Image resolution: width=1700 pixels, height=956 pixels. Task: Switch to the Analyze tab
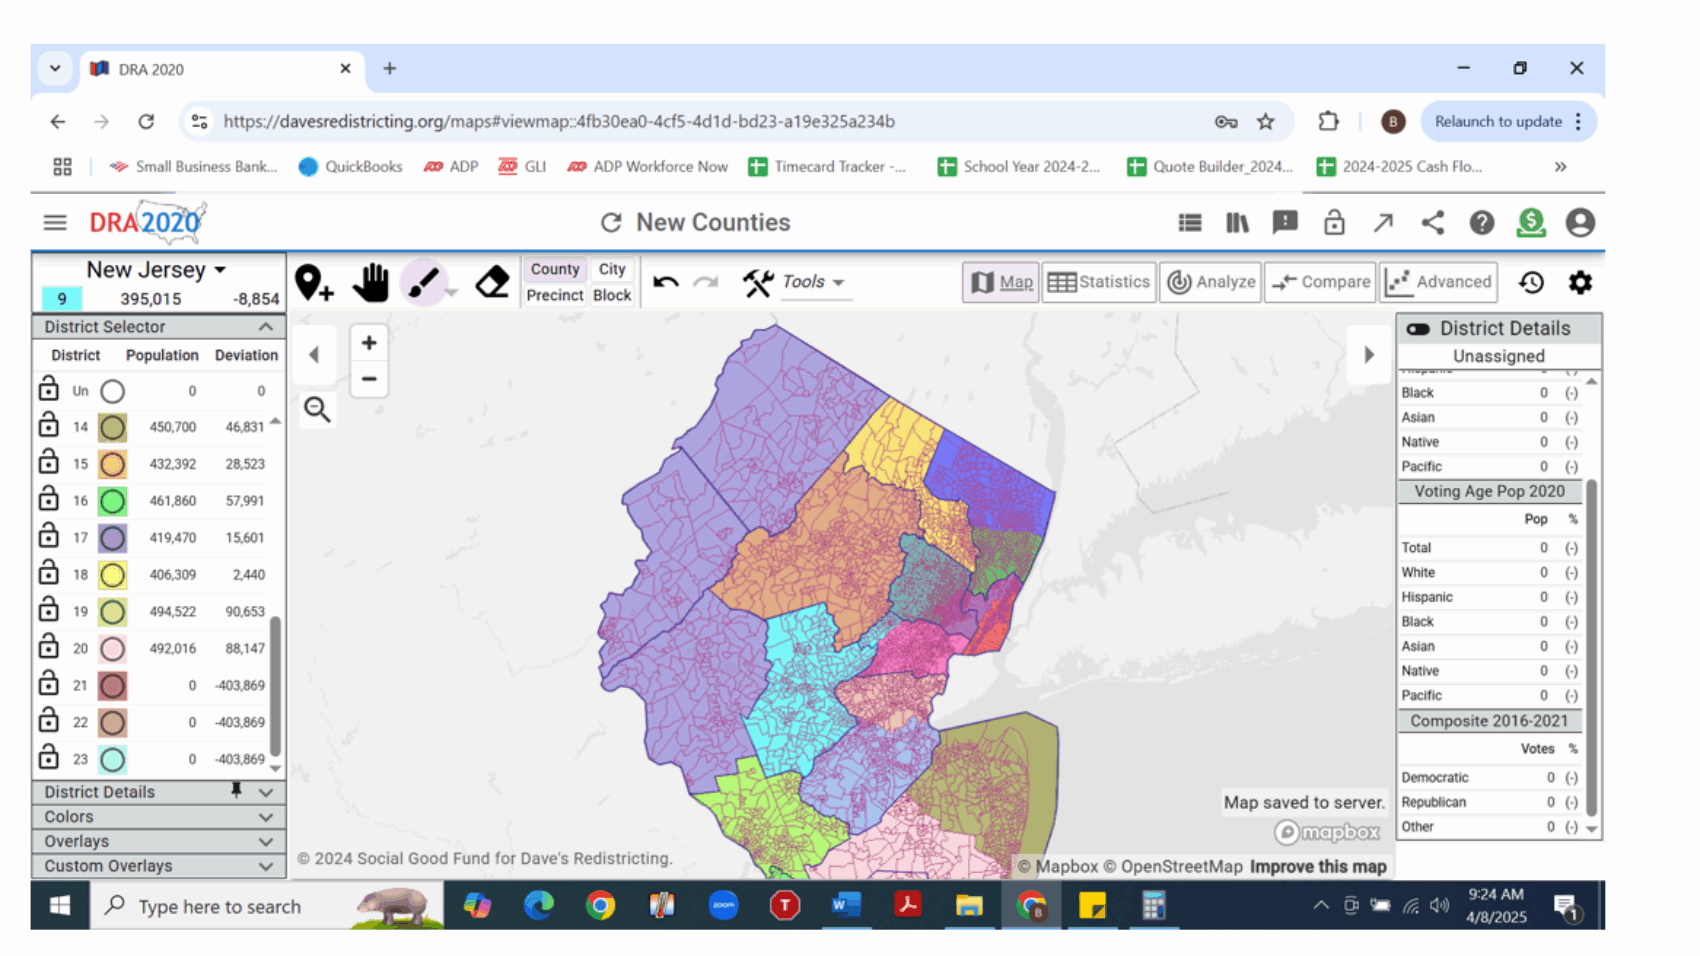(1211, 282)
